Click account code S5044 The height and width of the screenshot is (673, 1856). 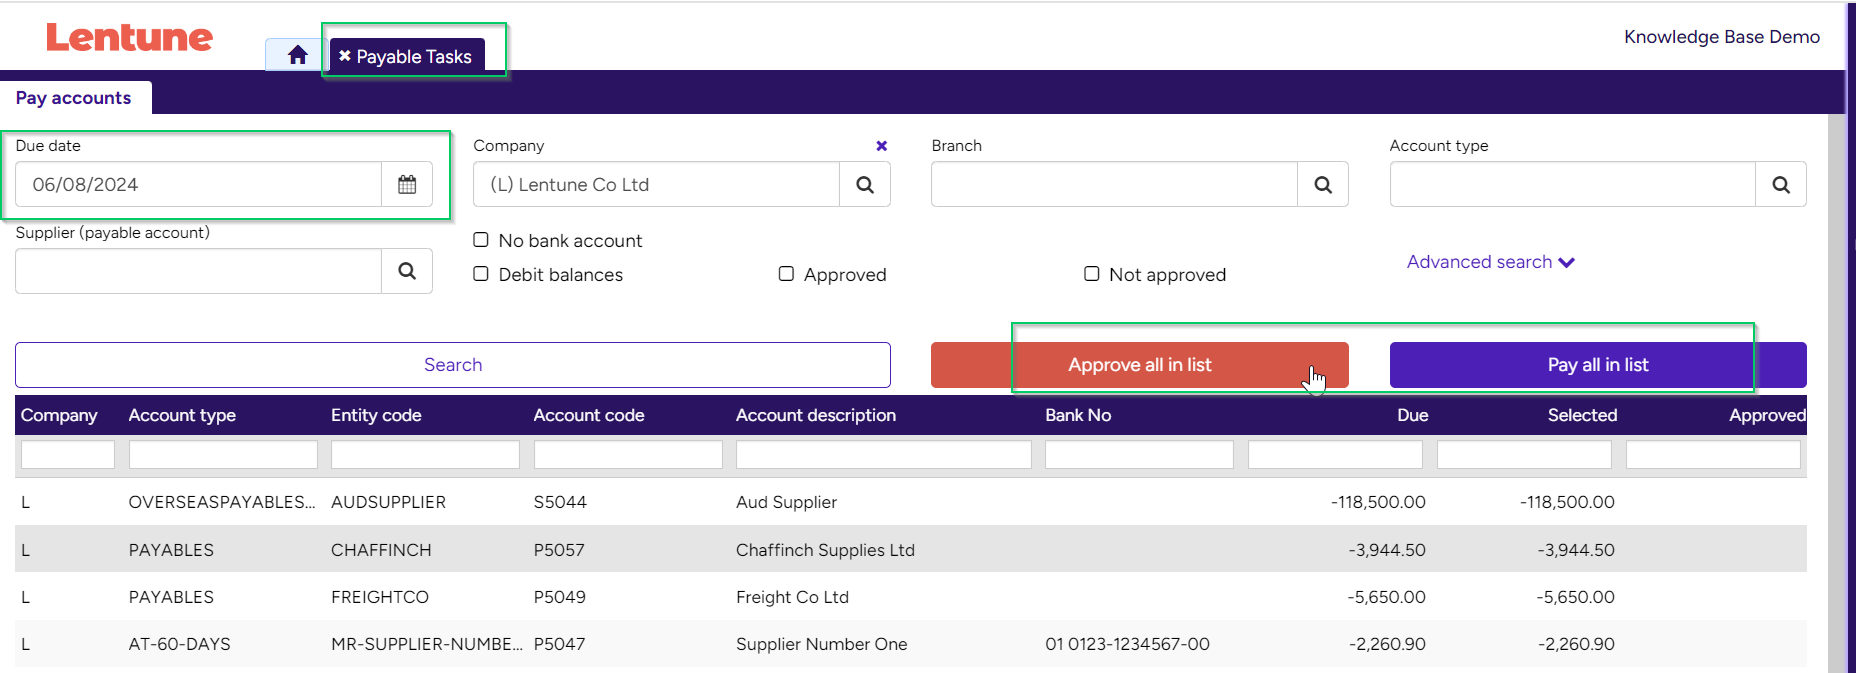click(x=560, y=502)
